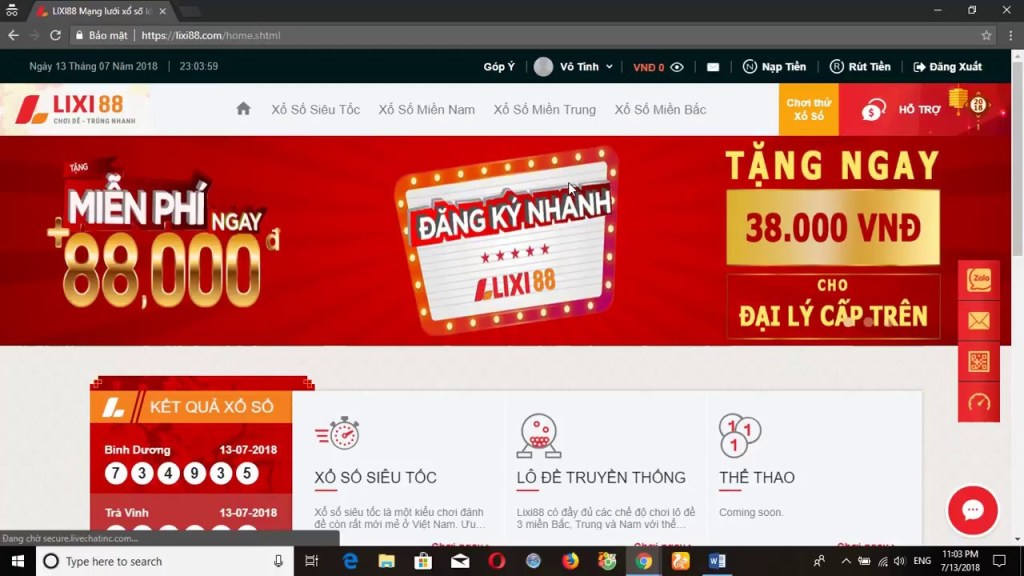The image size is (1024, 576).
Task: Select the first banner carousel dot
Action: 848,322
